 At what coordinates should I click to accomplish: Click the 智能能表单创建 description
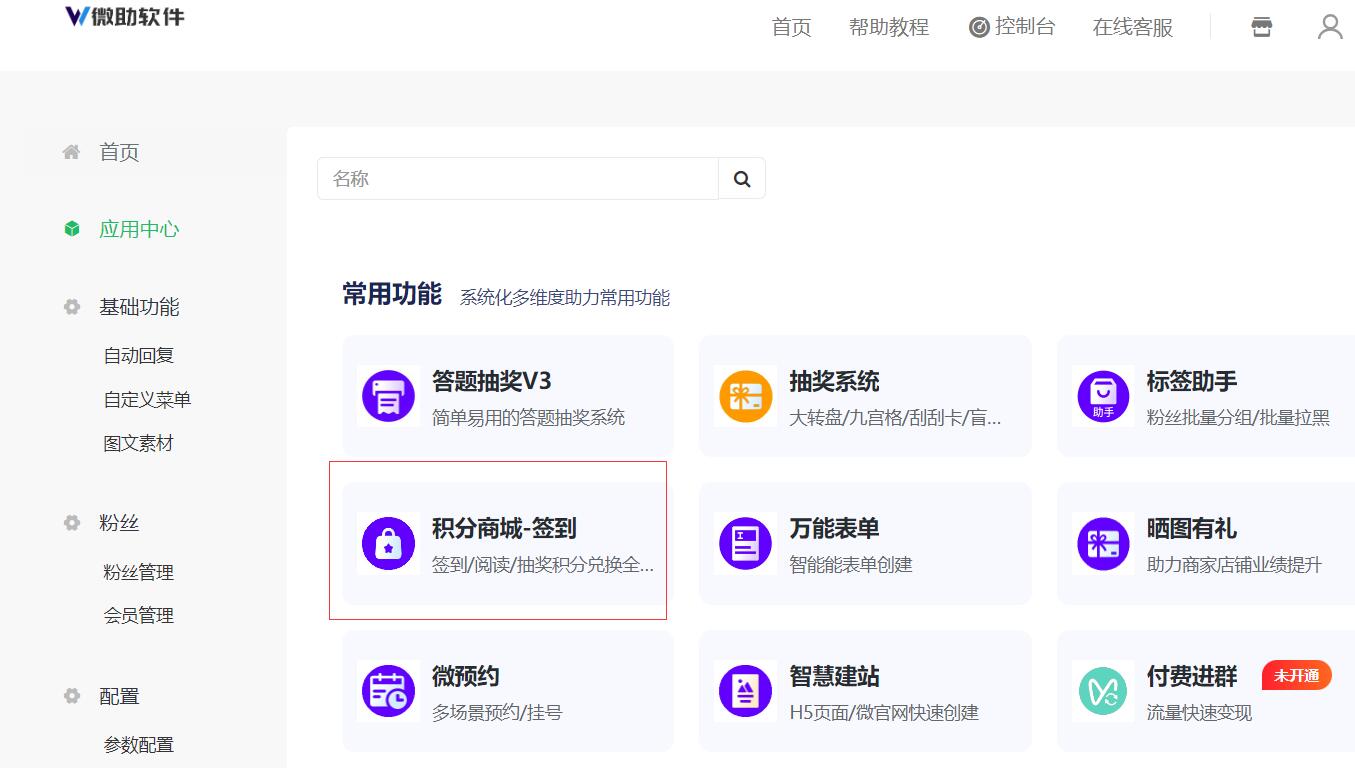coord(850,564)
